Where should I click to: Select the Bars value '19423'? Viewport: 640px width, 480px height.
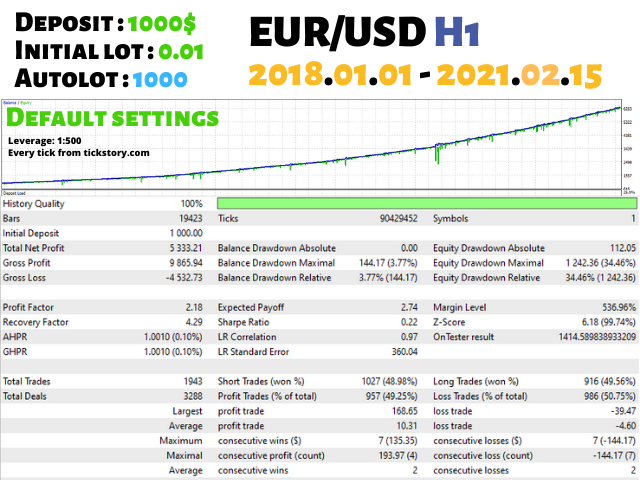[x=191, y=218]
